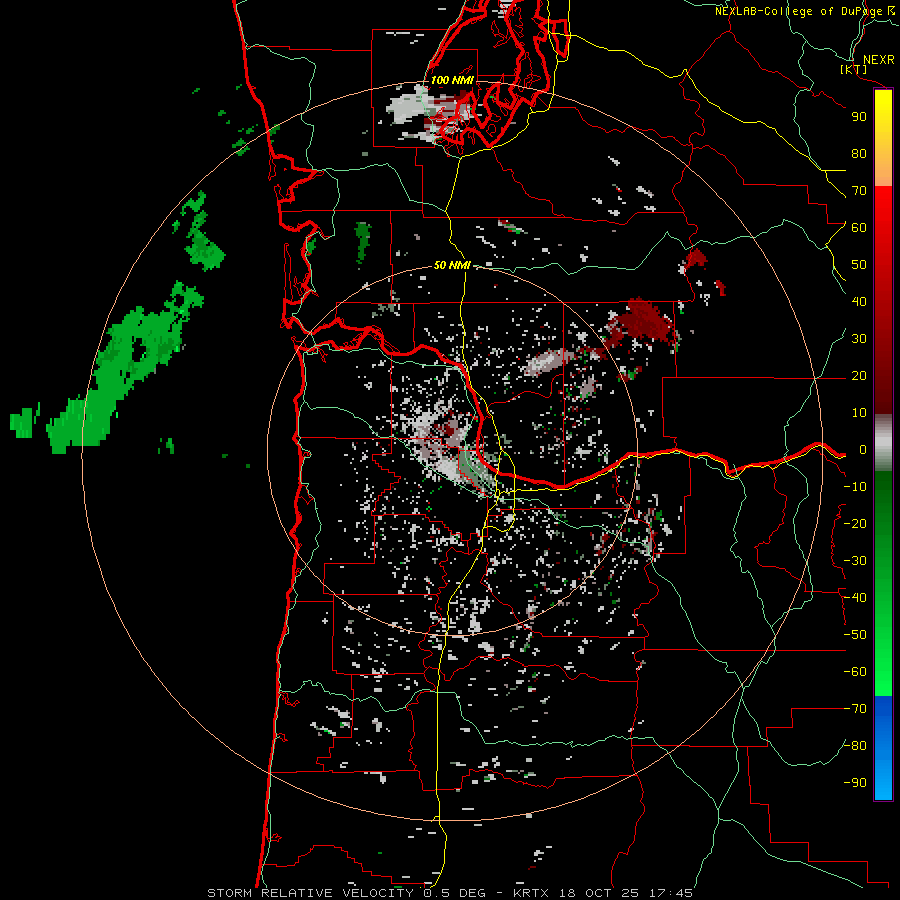Click the dark red echo northeast of radar
Screen dimensions: 900x900
[x=643, y=323]
